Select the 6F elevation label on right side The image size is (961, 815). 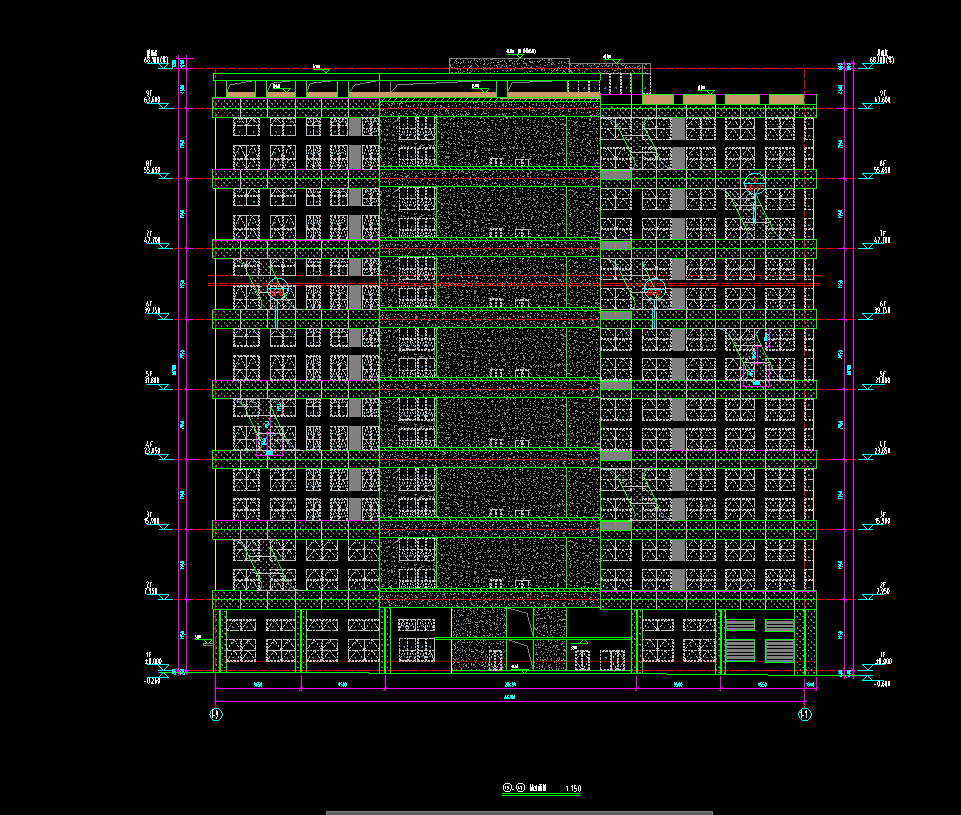(x=883, y=308)
